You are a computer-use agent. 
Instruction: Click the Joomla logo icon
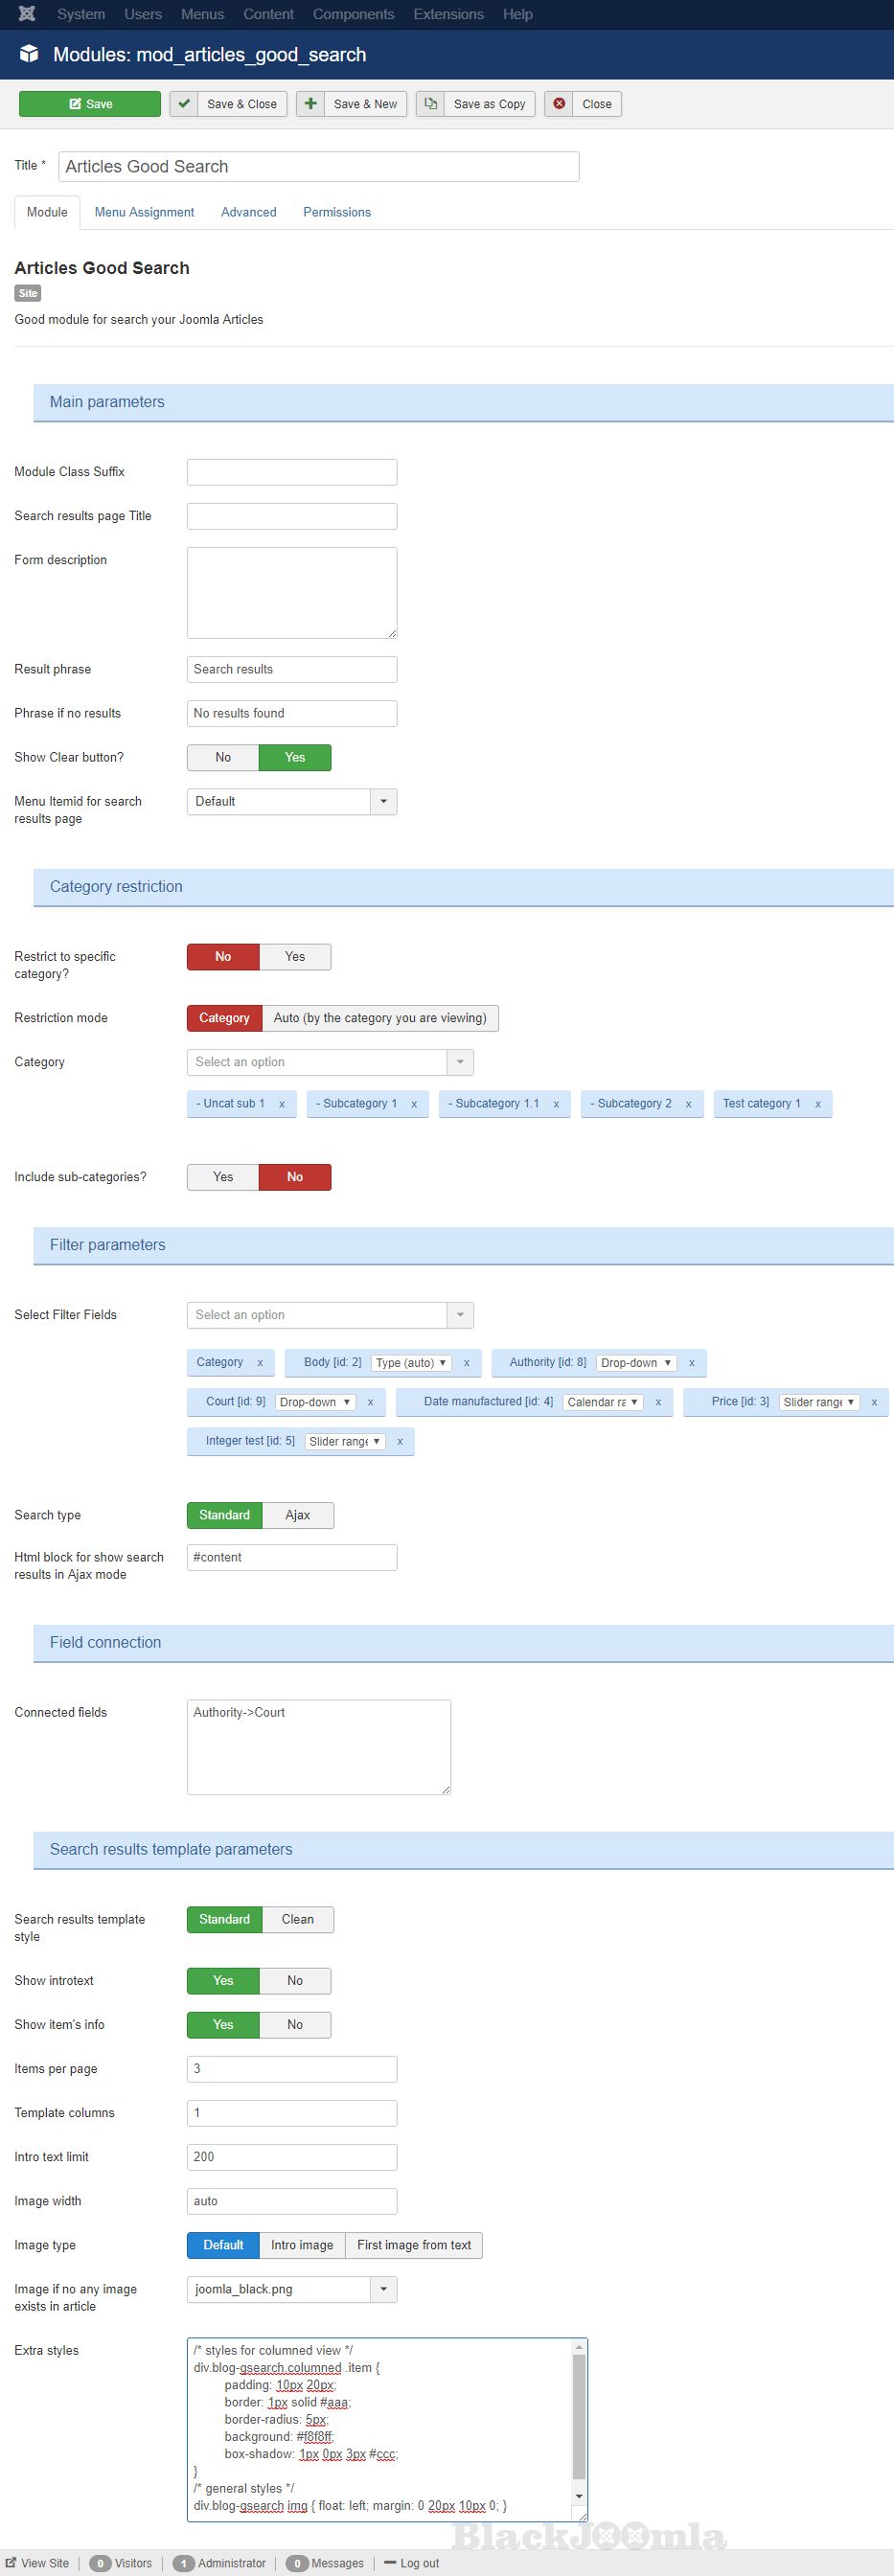27,14
